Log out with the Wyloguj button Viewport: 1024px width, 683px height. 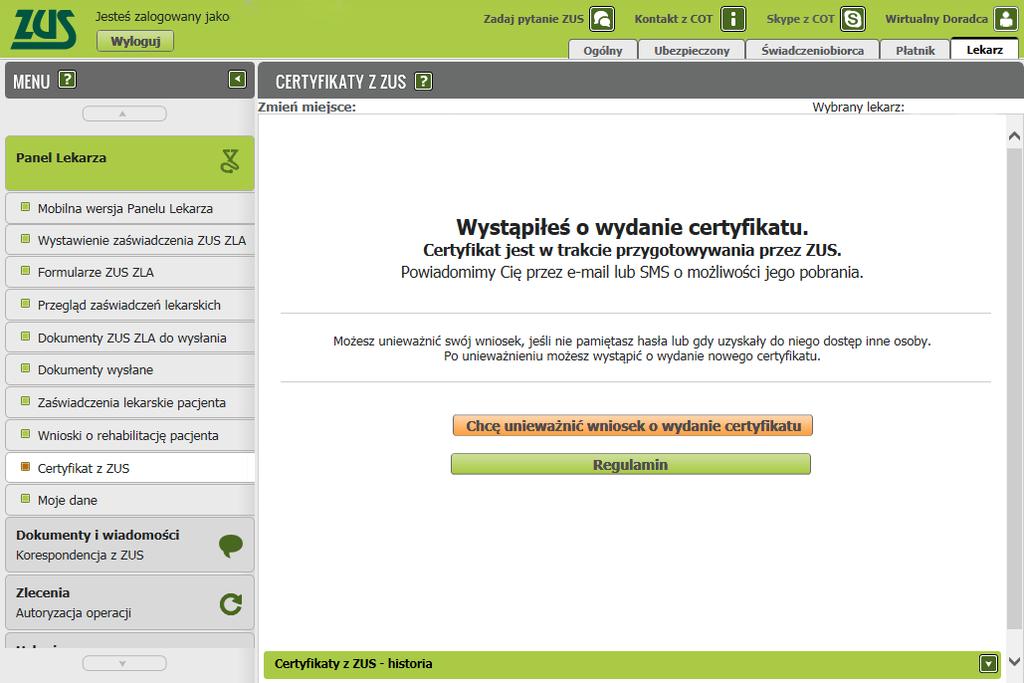(x=135, y=41)
